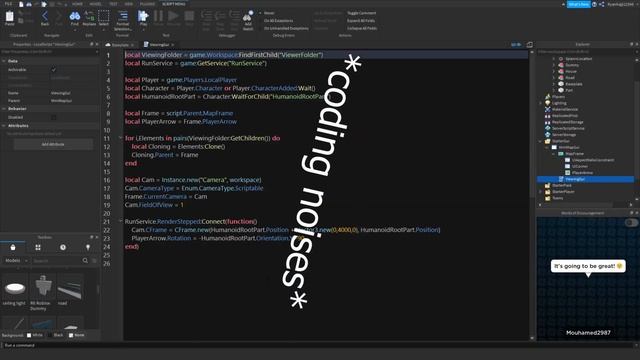Click the binoculars icon in quick access bar
Viewport: 640px width, 360px height.
click(x=29, y=4)
